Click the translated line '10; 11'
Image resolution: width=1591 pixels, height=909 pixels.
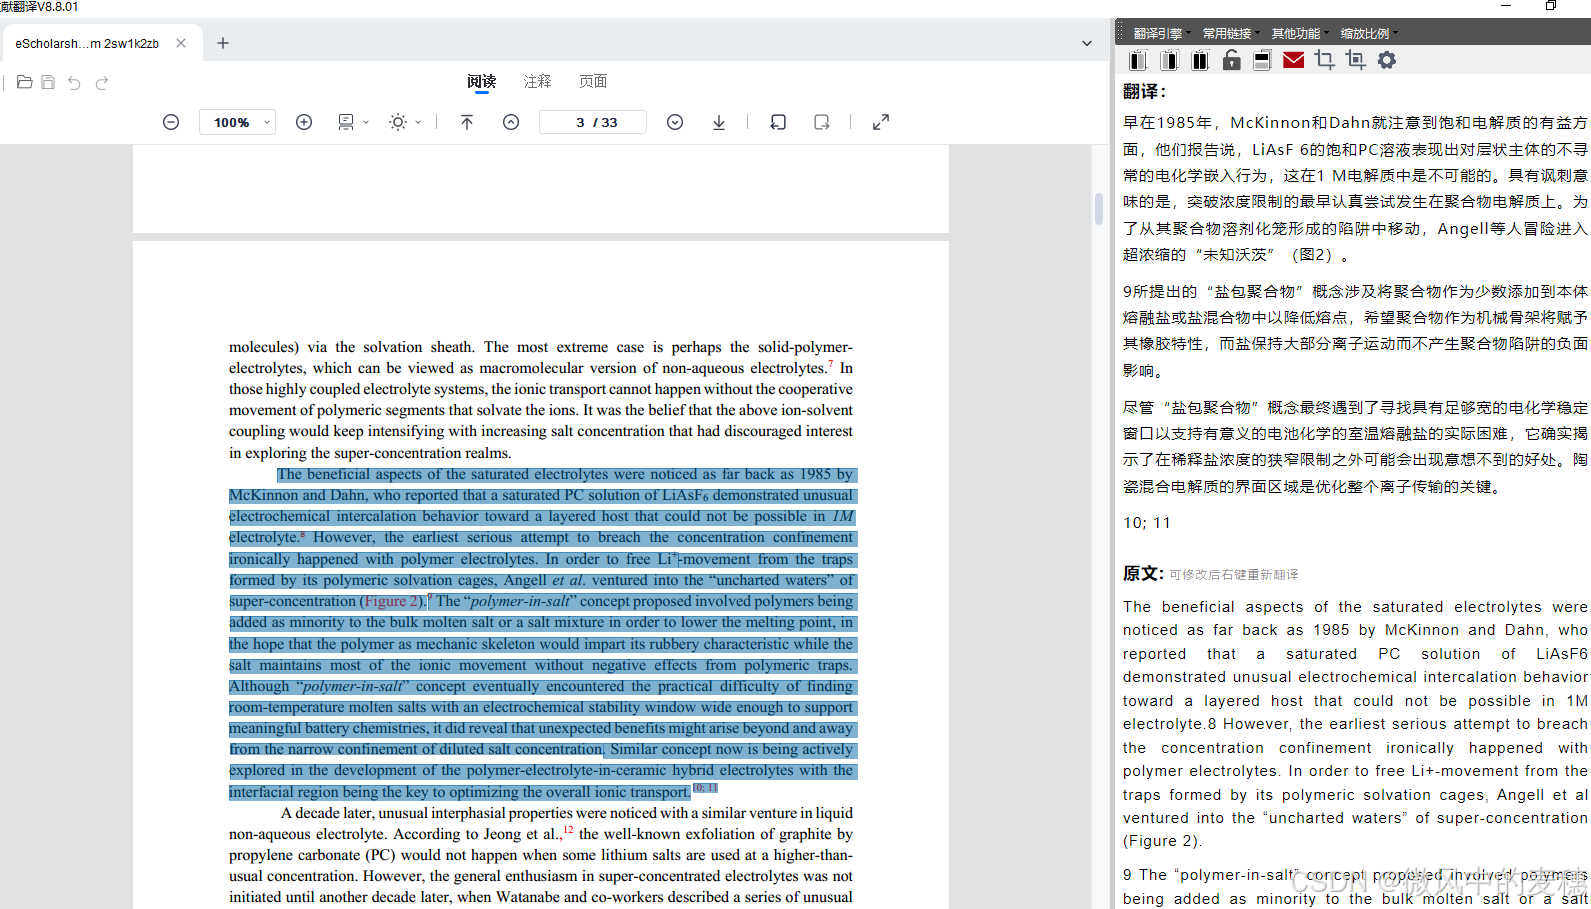[1146, 523]
